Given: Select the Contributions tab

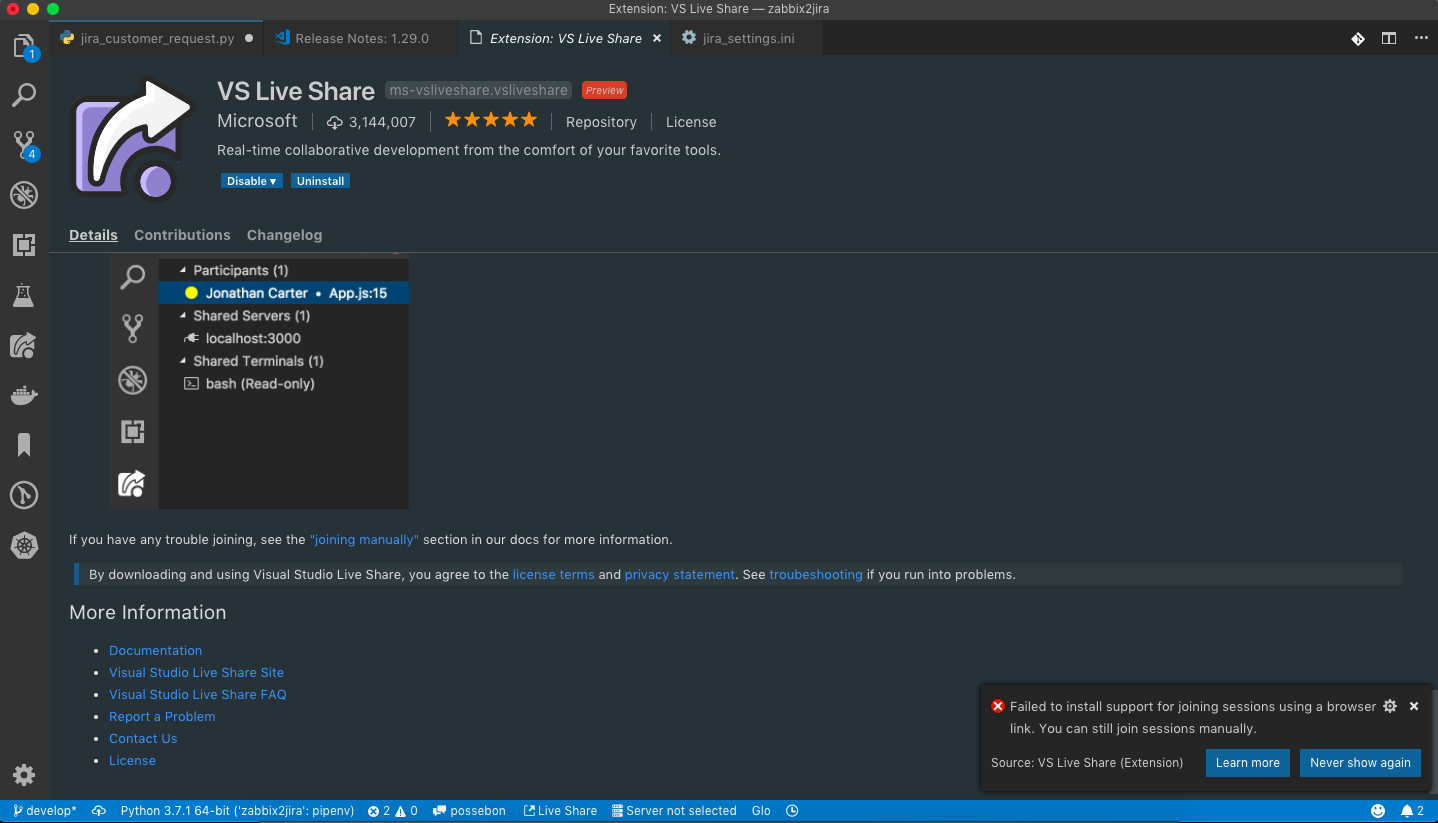Looking at the screenshot, I should (x=182, y=235).
